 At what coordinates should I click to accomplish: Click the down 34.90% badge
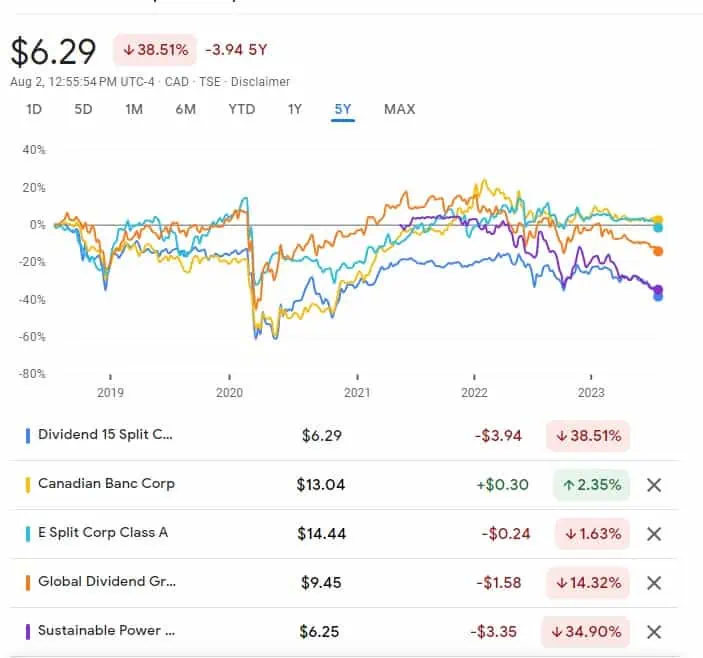pos(586,632)
